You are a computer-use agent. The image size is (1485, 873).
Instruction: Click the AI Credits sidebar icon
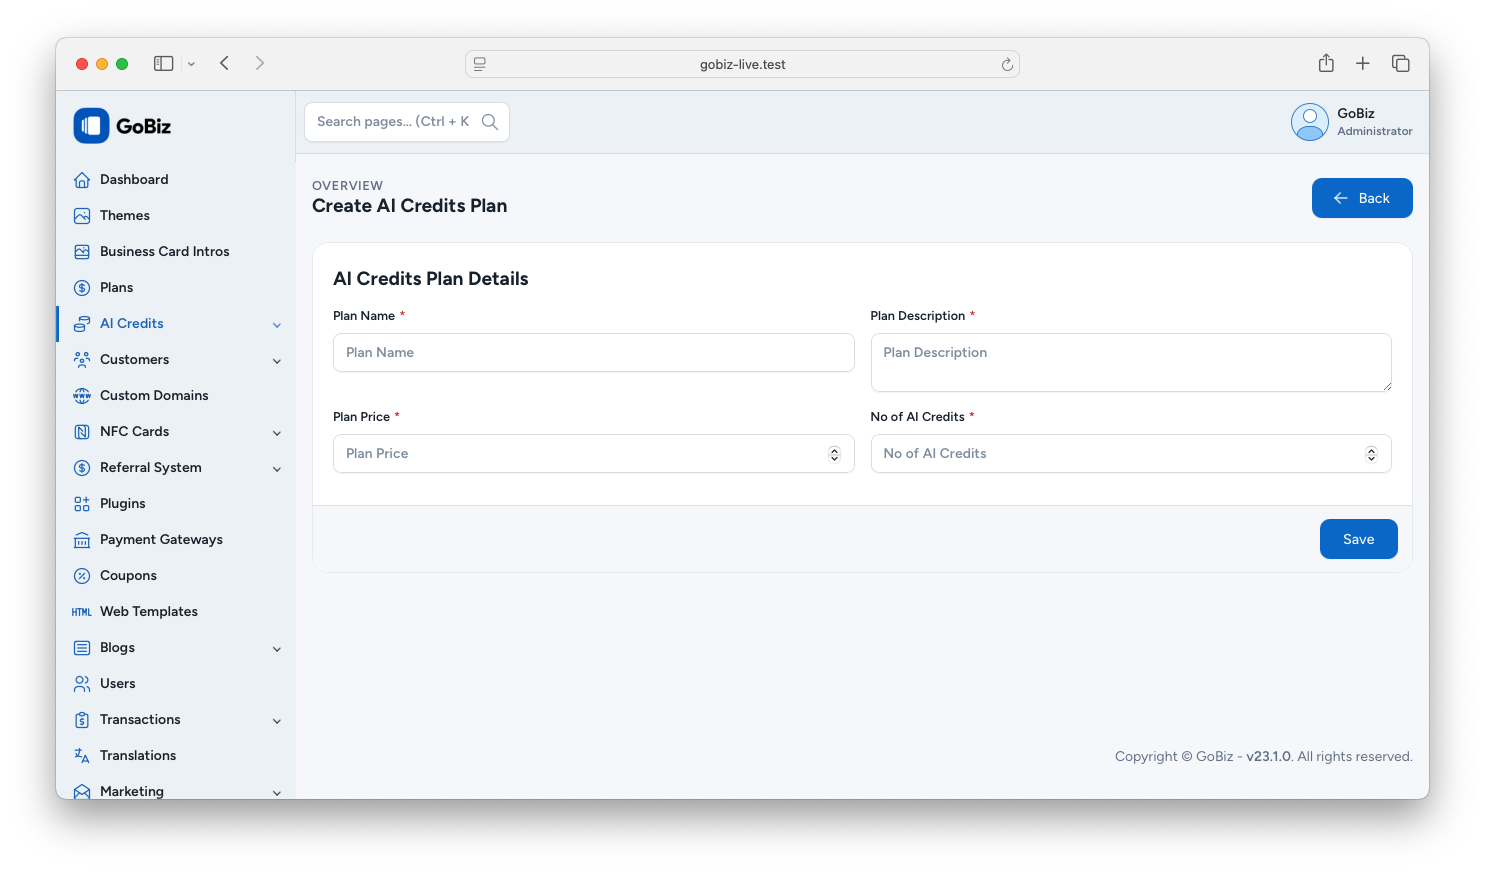82,324
